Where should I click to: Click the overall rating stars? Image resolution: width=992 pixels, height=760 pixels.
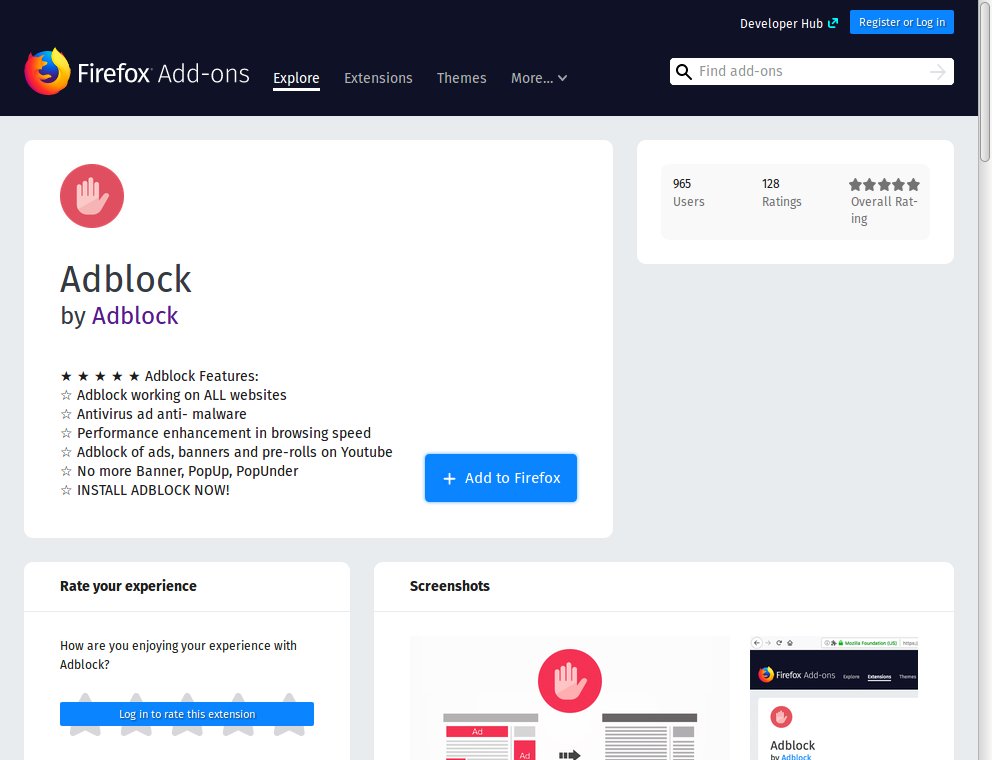click(884, 184)
